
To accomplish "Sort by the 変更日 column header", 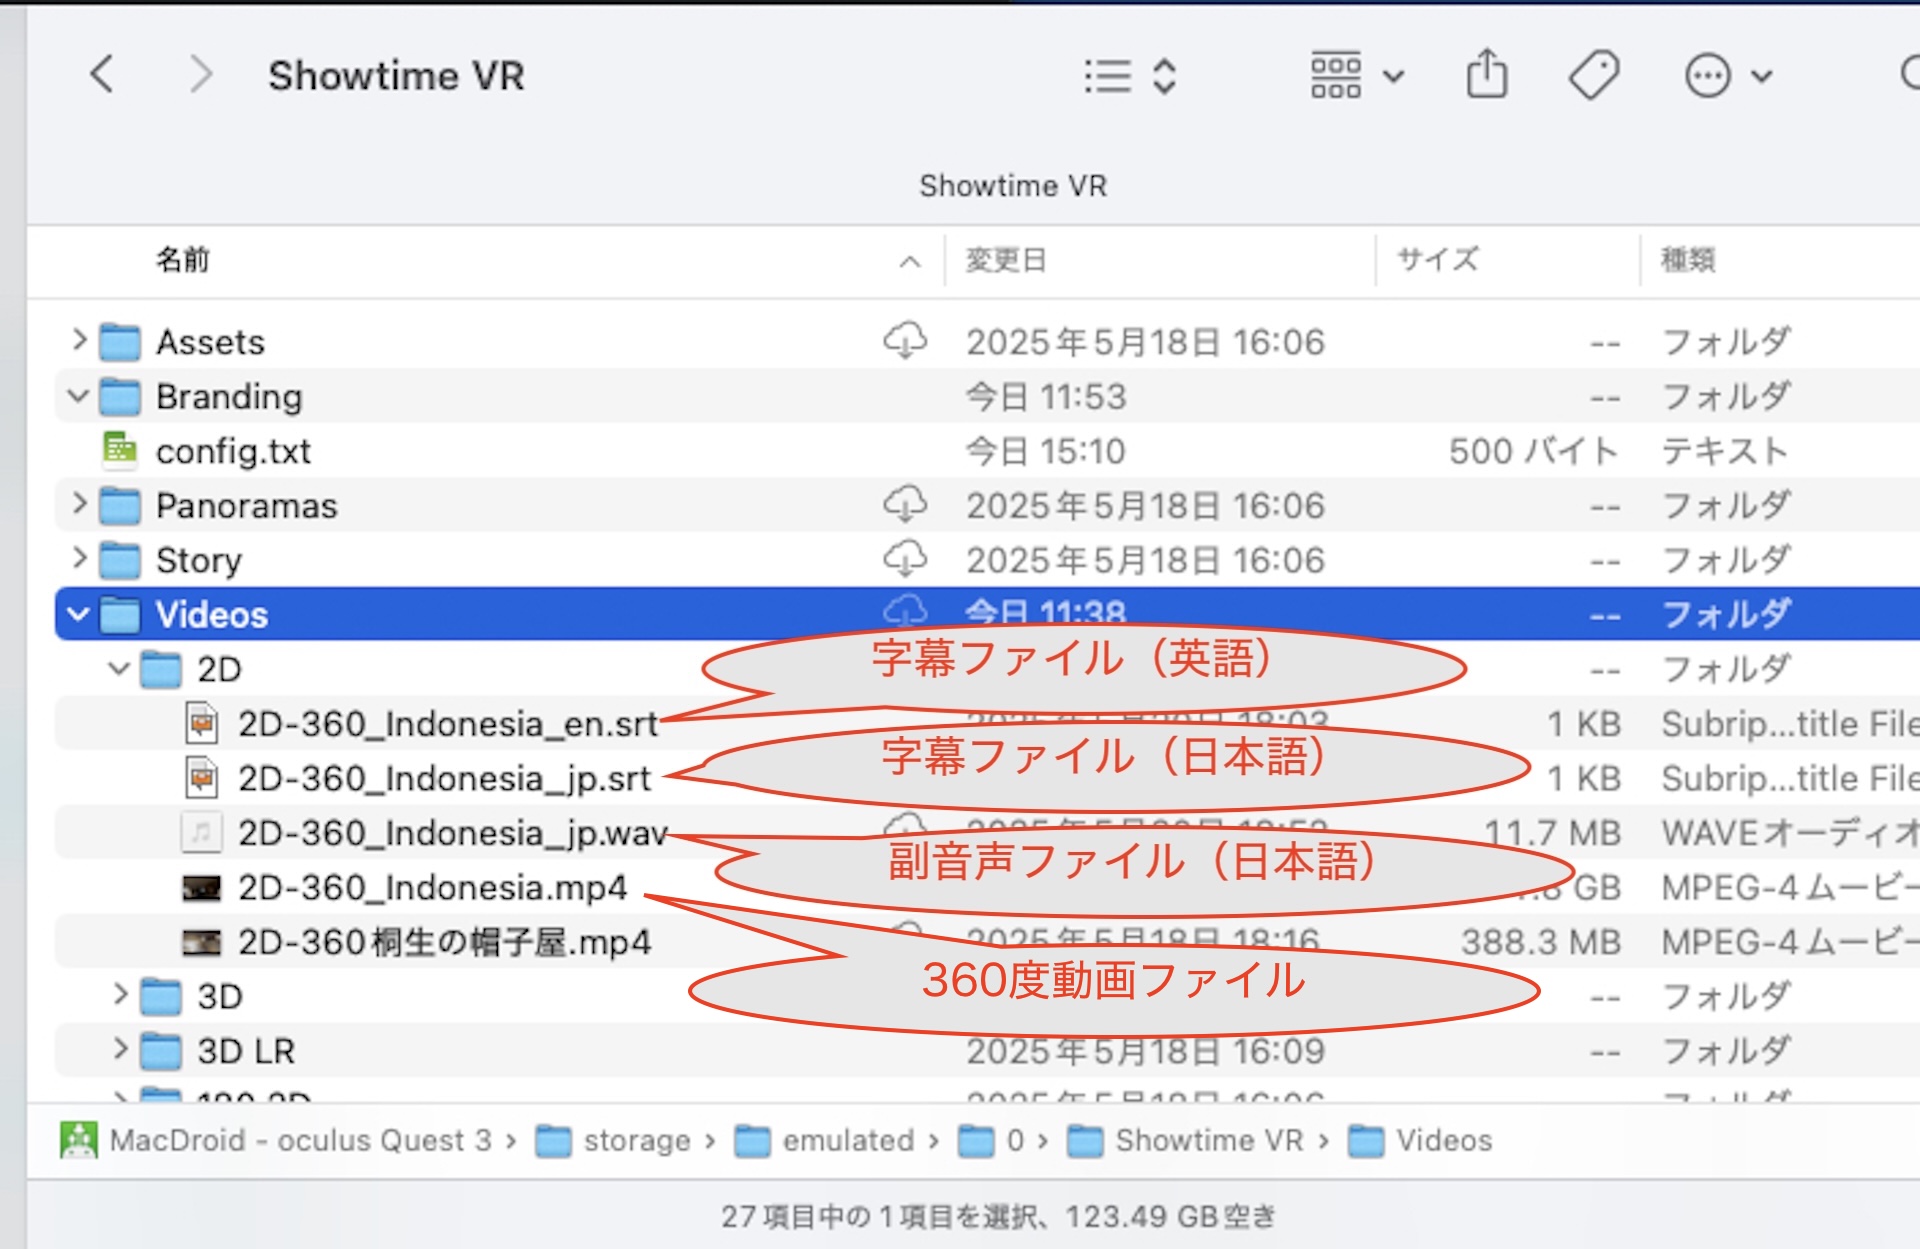I will click(1006, 260).
